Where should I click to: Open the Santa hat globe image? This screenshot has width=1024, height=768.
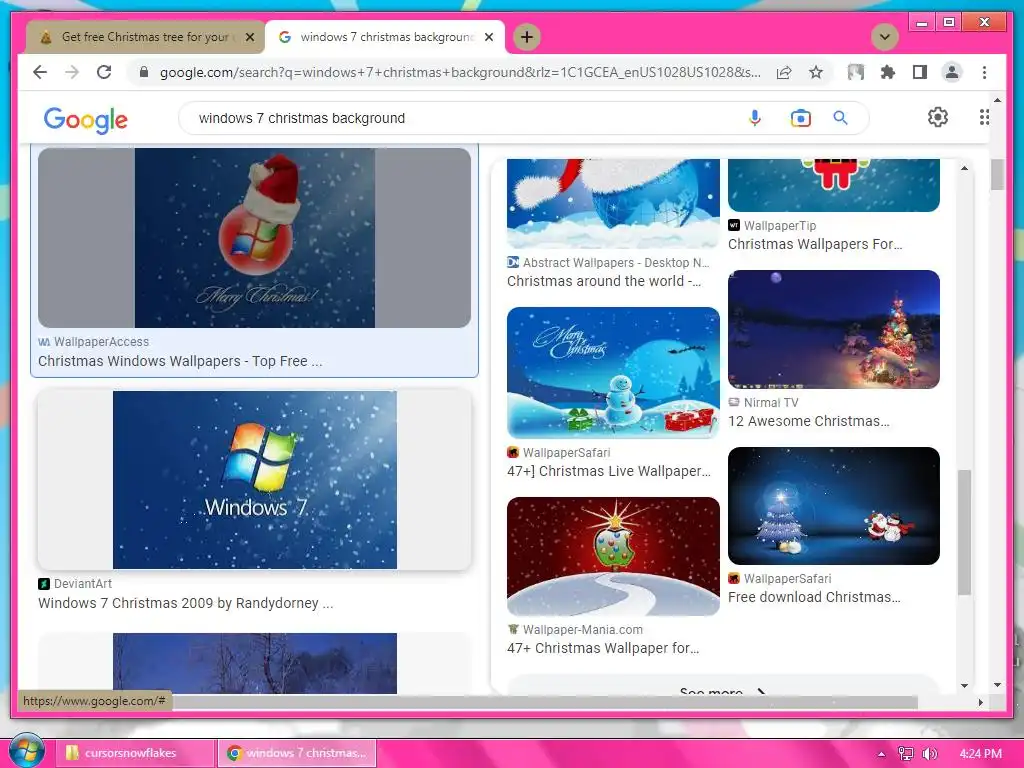click(x=613, y=203)
